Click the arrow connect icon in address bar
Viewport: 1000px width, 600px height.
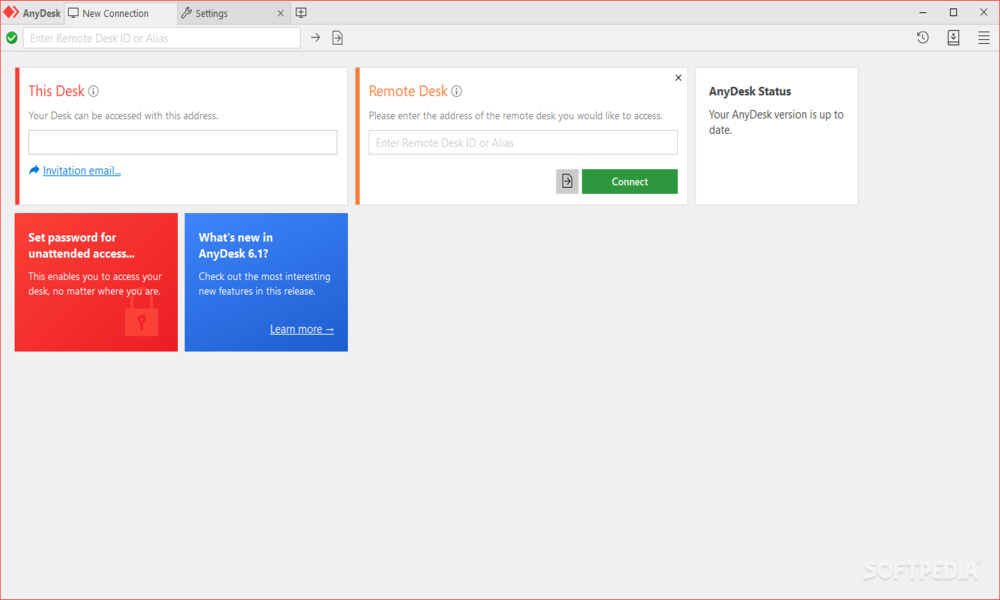[x=315, y=38]
